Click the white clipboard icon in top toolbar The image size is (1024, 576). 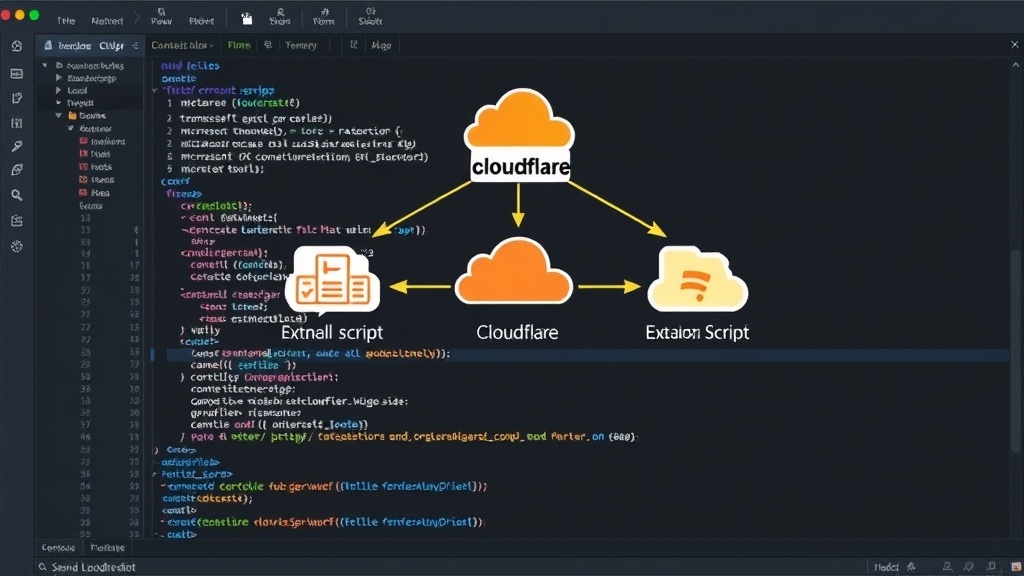pos(247,19)
